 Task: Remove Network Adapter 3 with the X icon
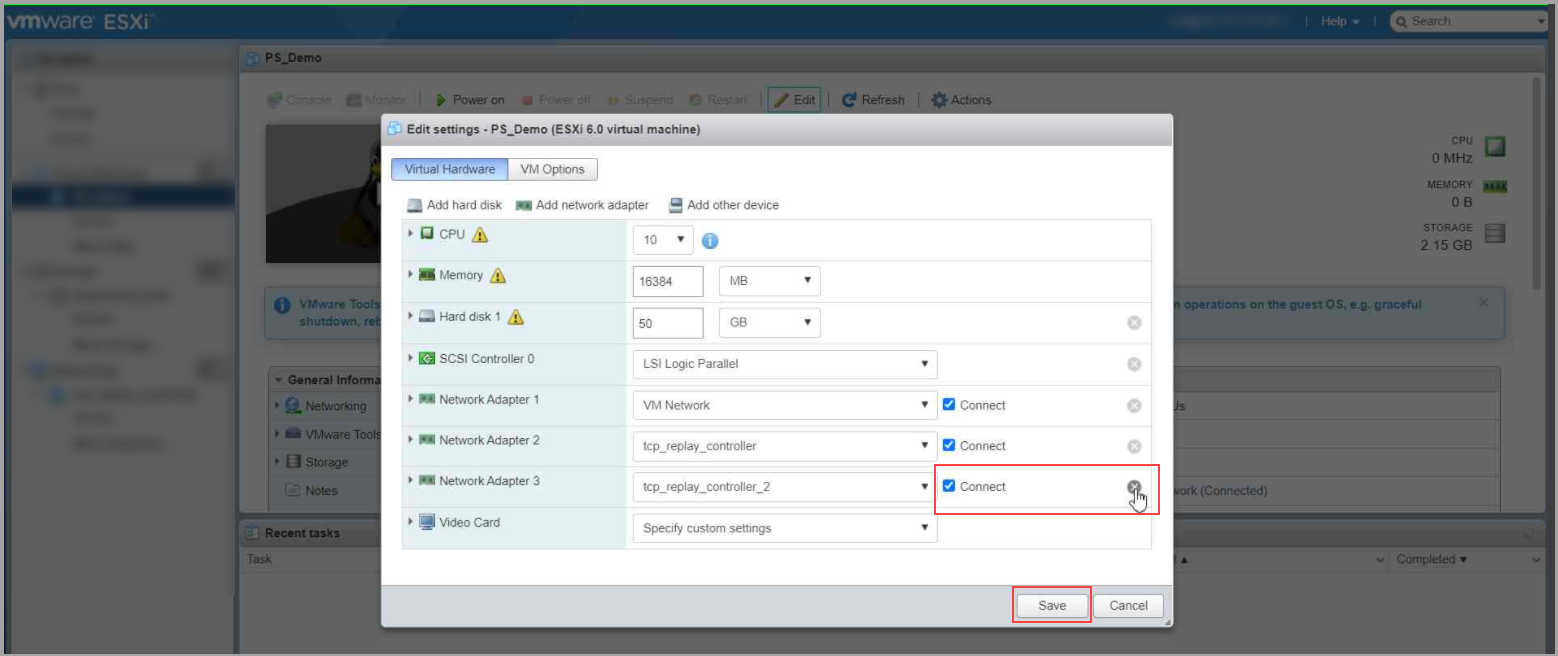(x=1134, y=487)
